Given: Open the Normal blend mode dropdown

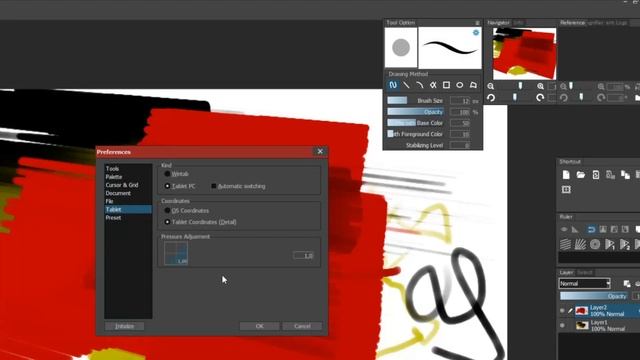Looking at the screenshot, I should 584,283.
